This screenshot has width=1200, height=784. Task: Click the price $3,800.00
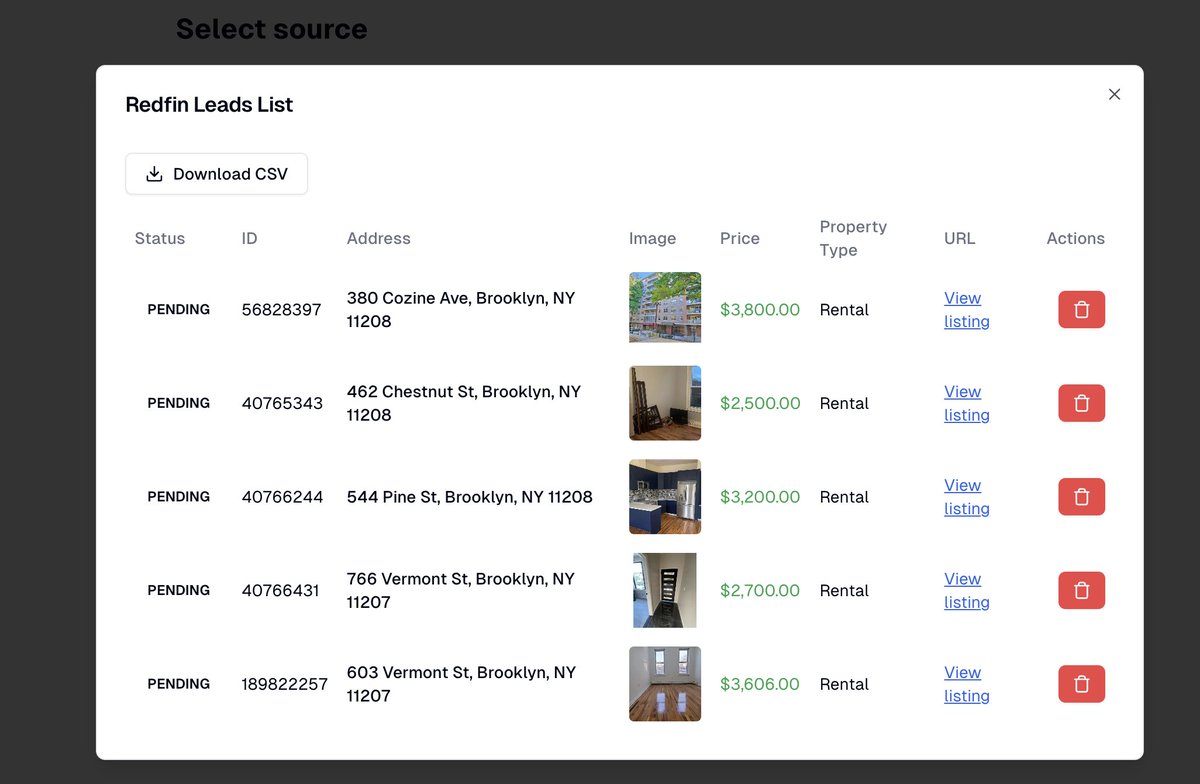[x=760, y=310]
